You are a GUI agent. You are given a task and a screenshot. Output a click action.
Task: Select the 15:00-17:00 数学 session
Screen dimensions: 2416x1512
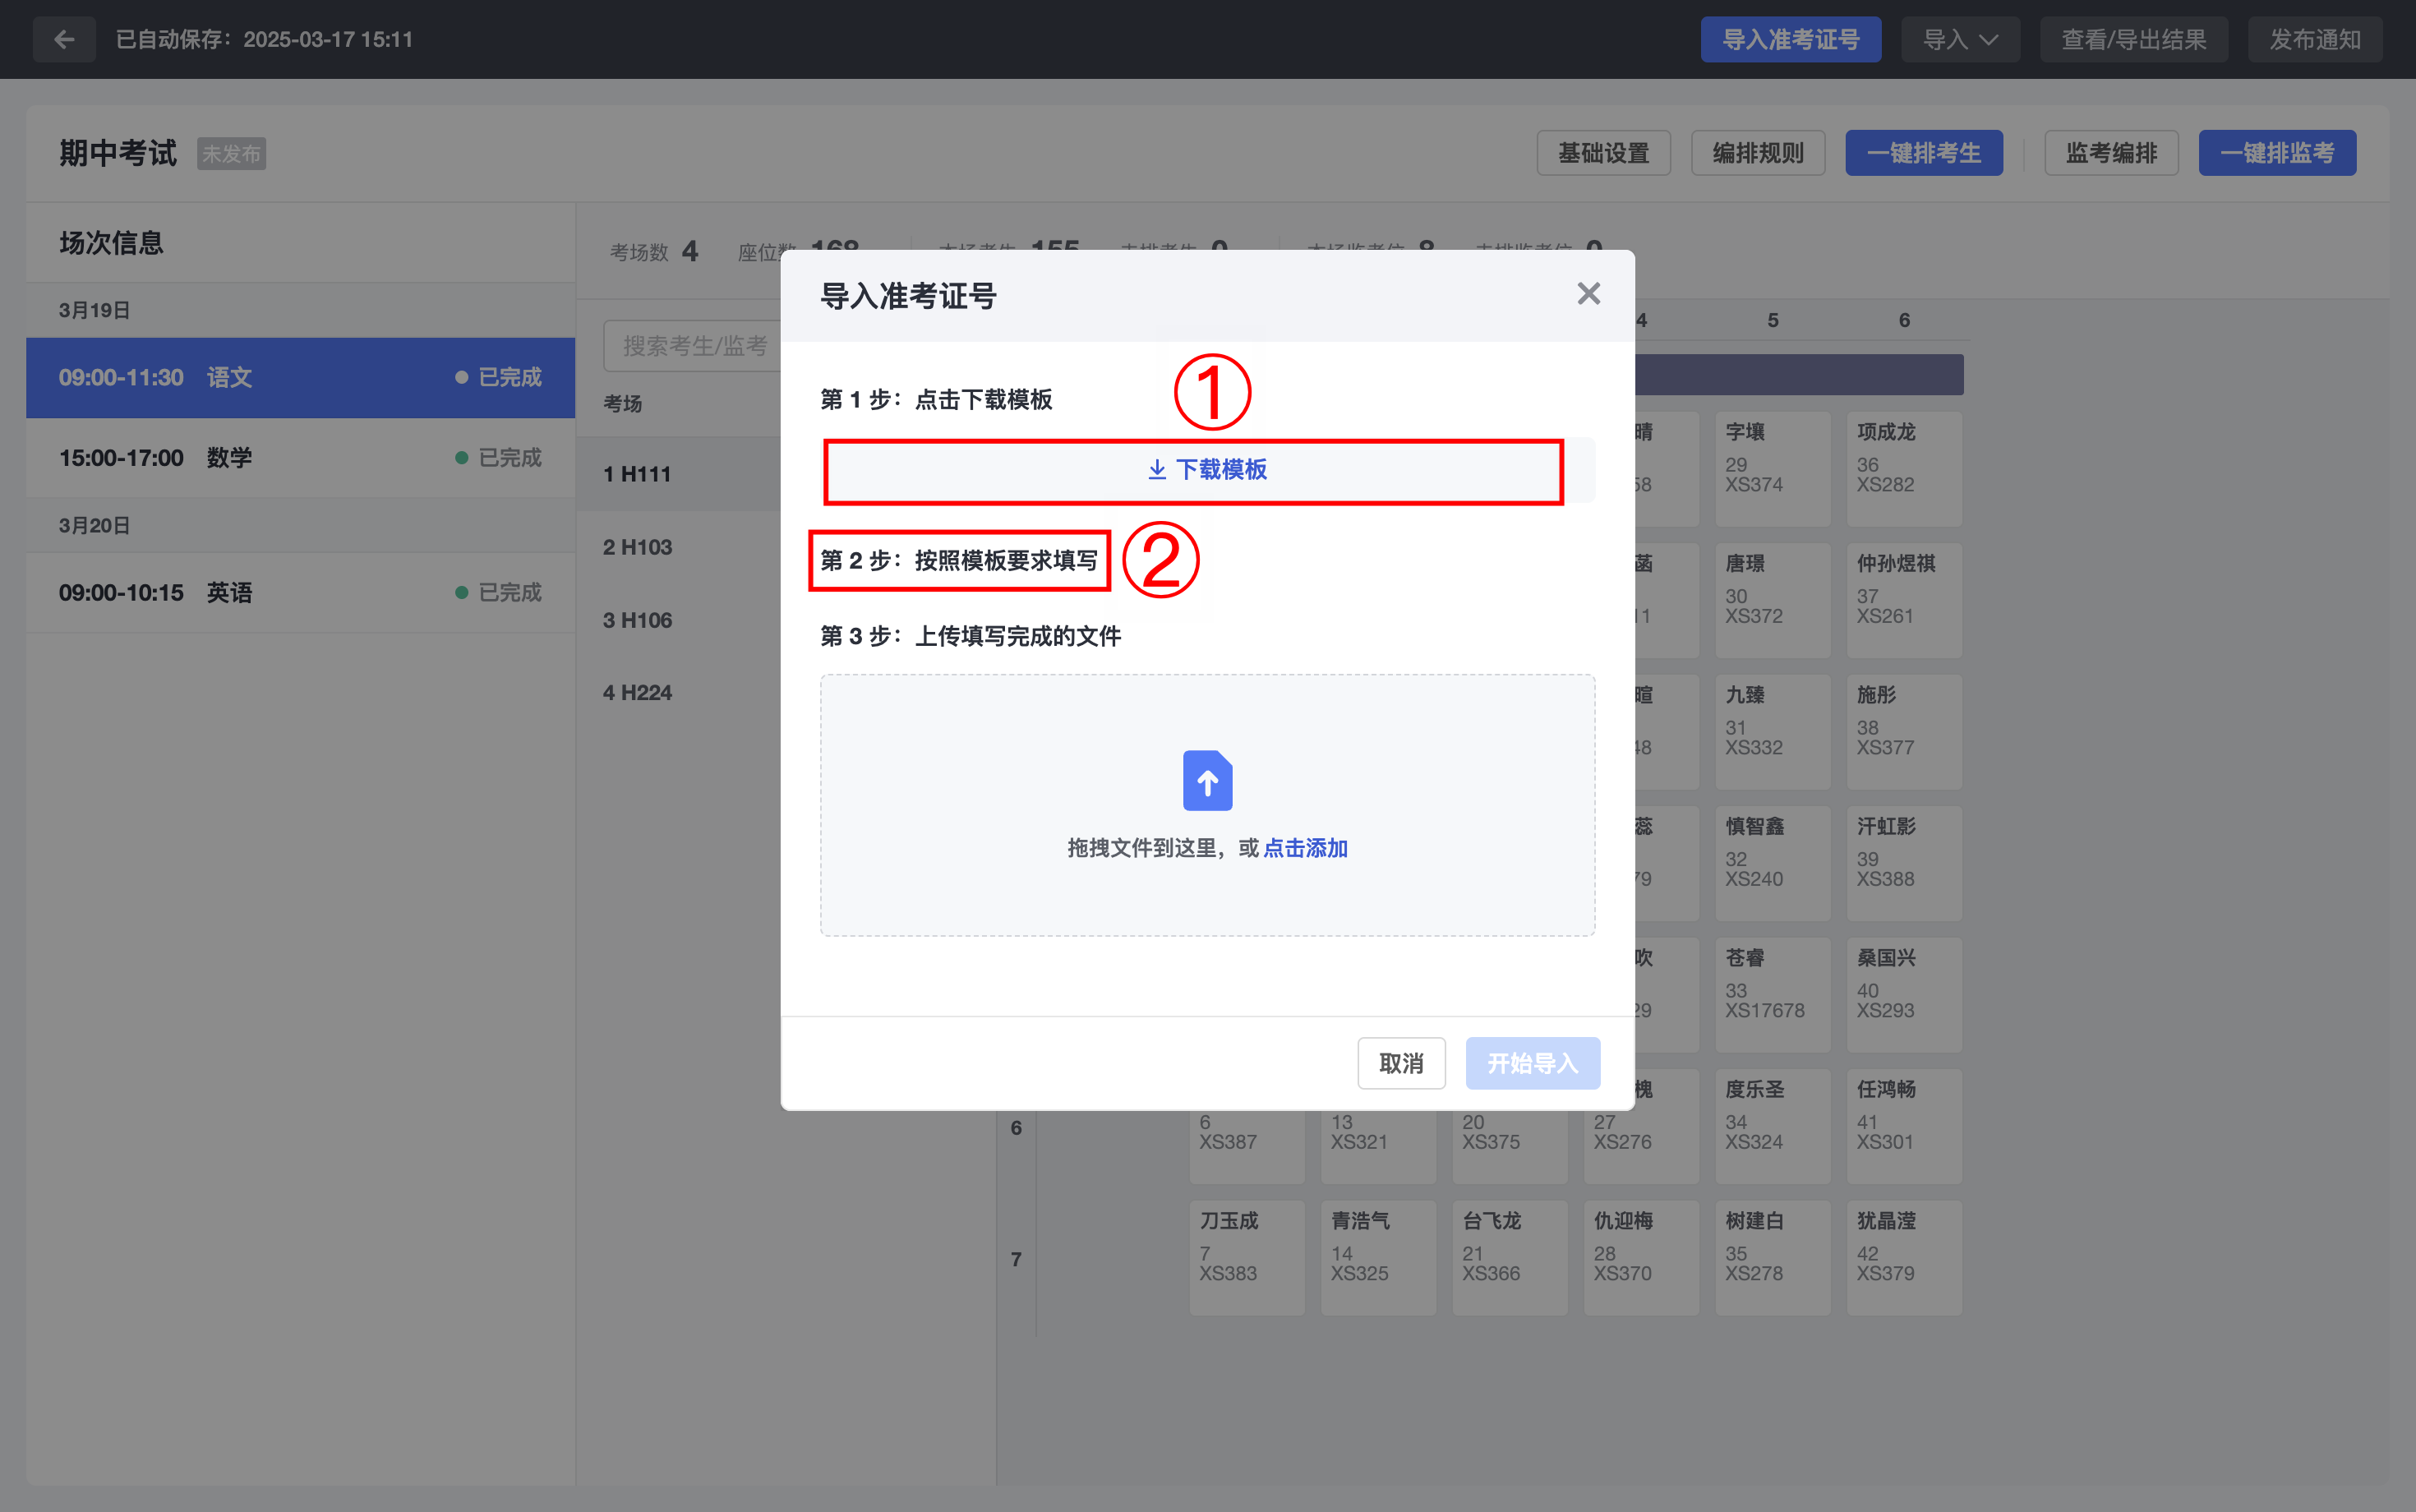(300, 458)
